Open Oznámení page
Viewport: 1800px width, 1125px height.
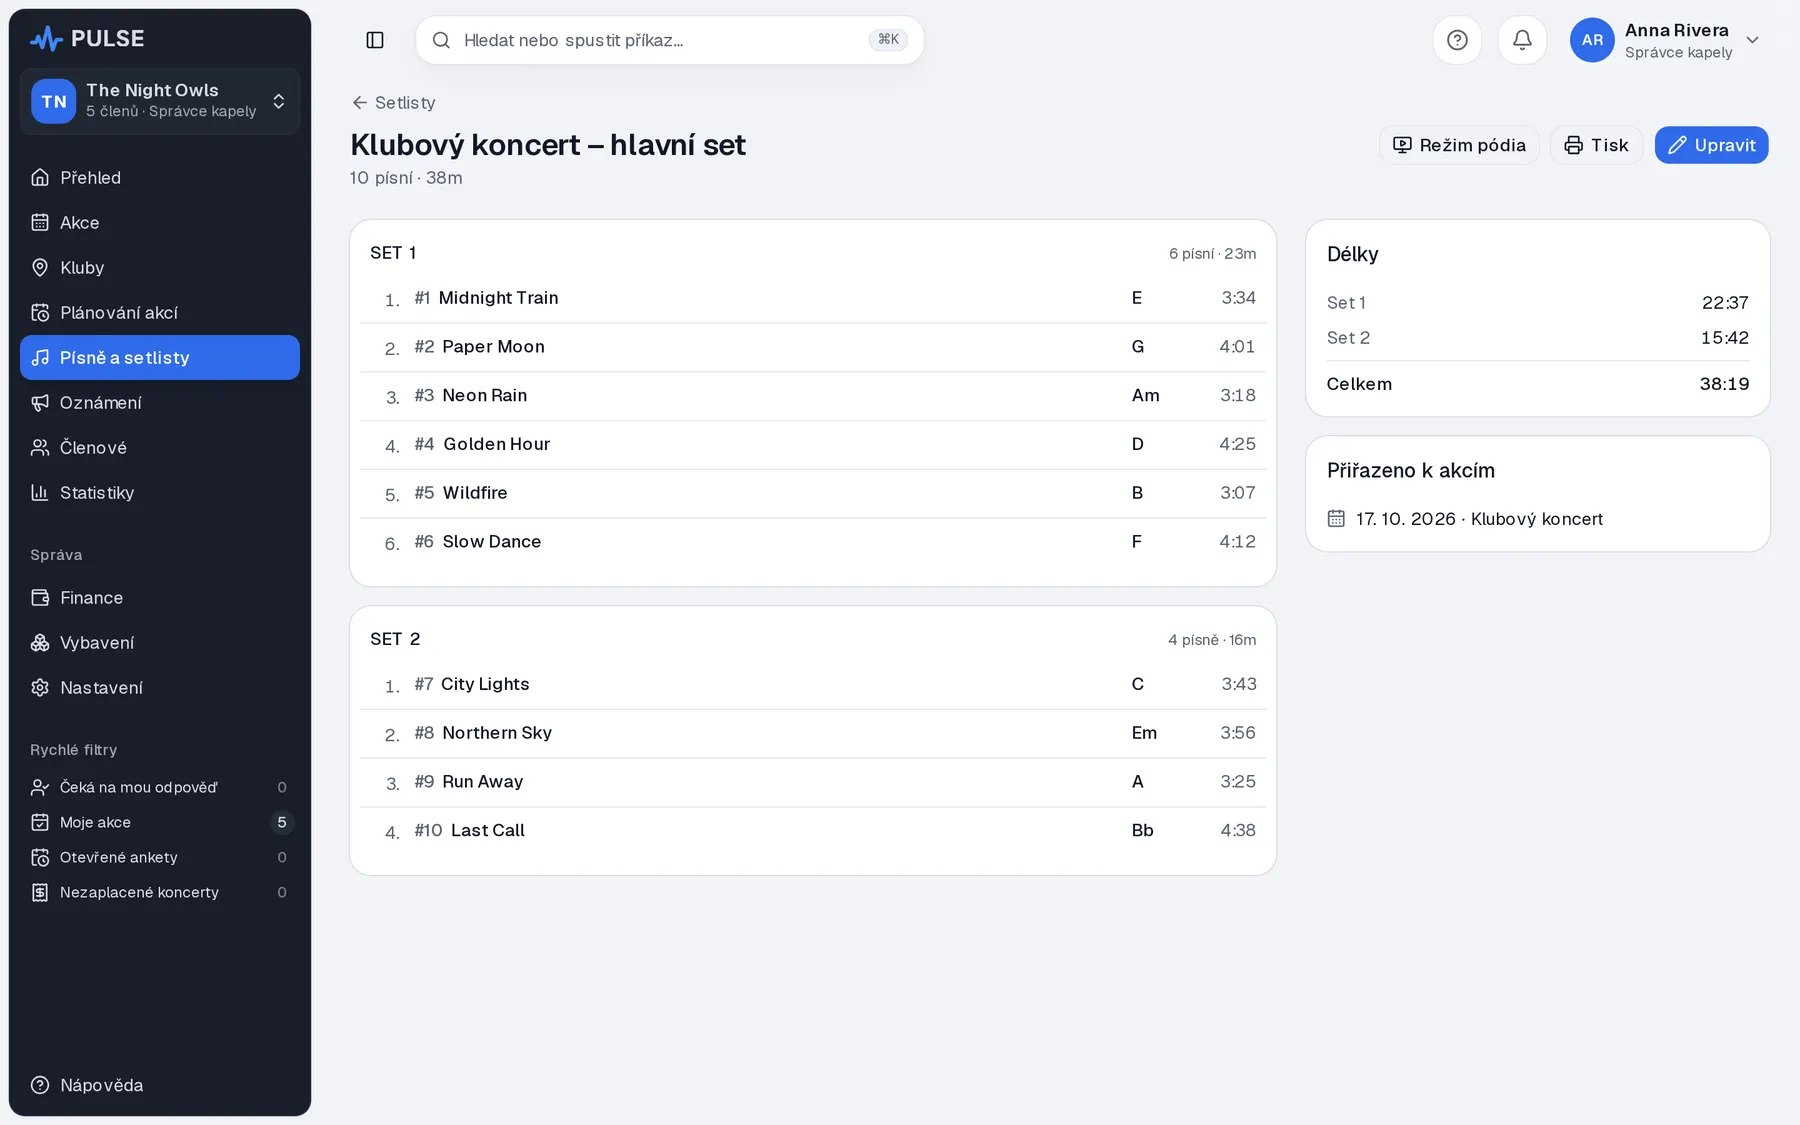pyautogui.click(x=160, y=402)
